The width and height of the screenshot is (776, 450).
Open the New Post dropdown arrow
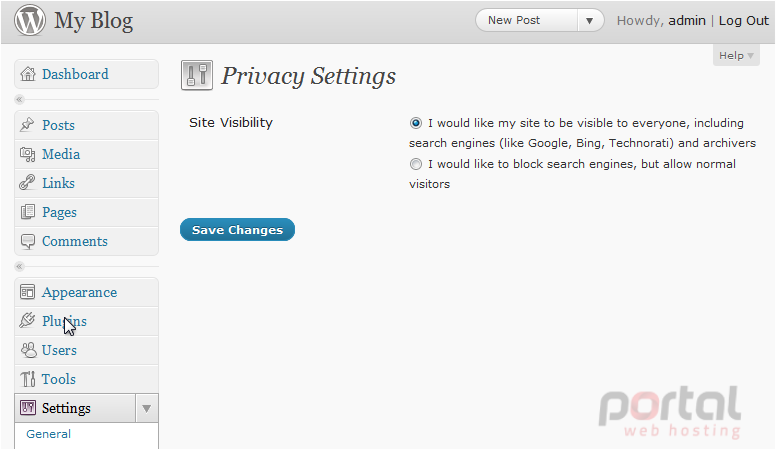[x=590, y=21]
